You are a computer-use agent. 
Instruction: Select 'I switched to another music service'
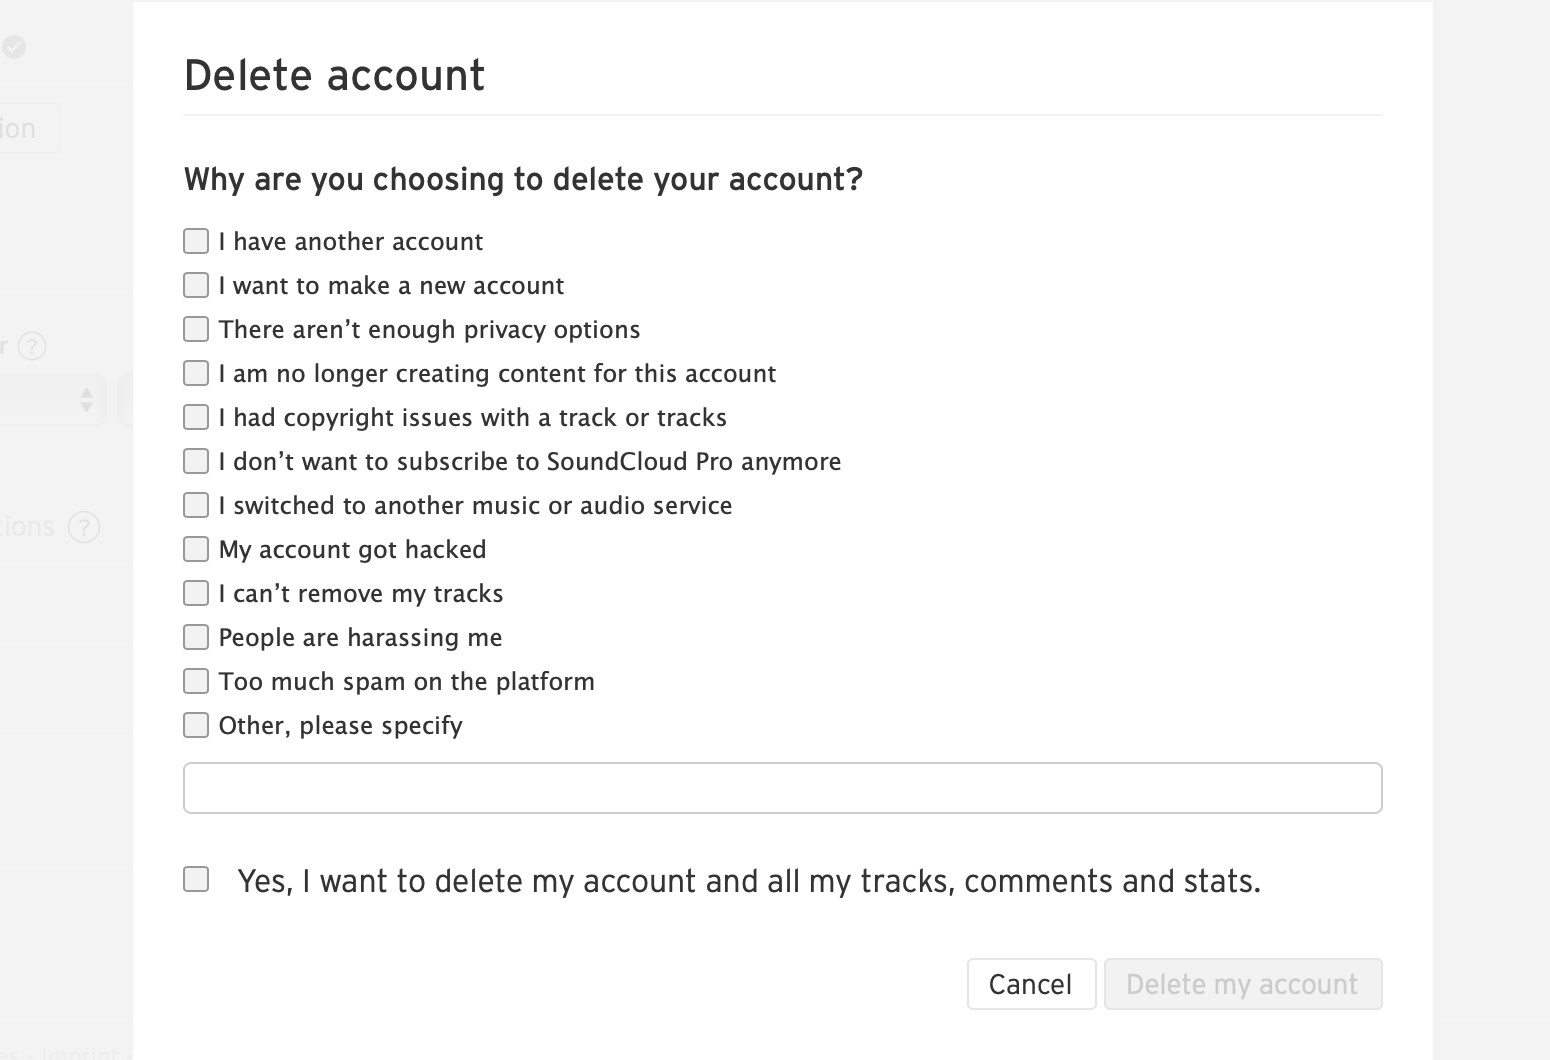click(x=196, y=504)
